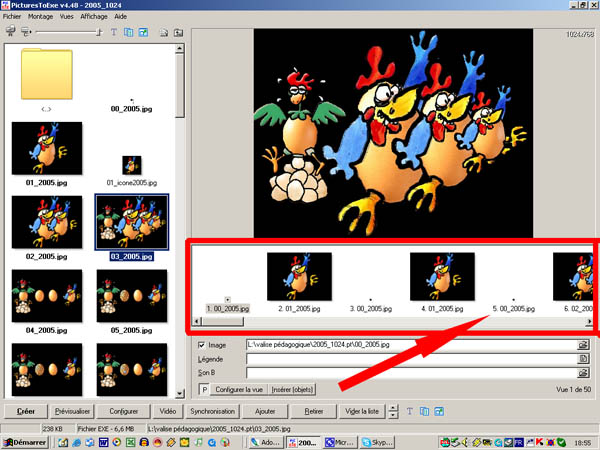The image size is (600, 450).
Task: Click the blue window icon in the top toolbar
Action: tap(143, 32)
